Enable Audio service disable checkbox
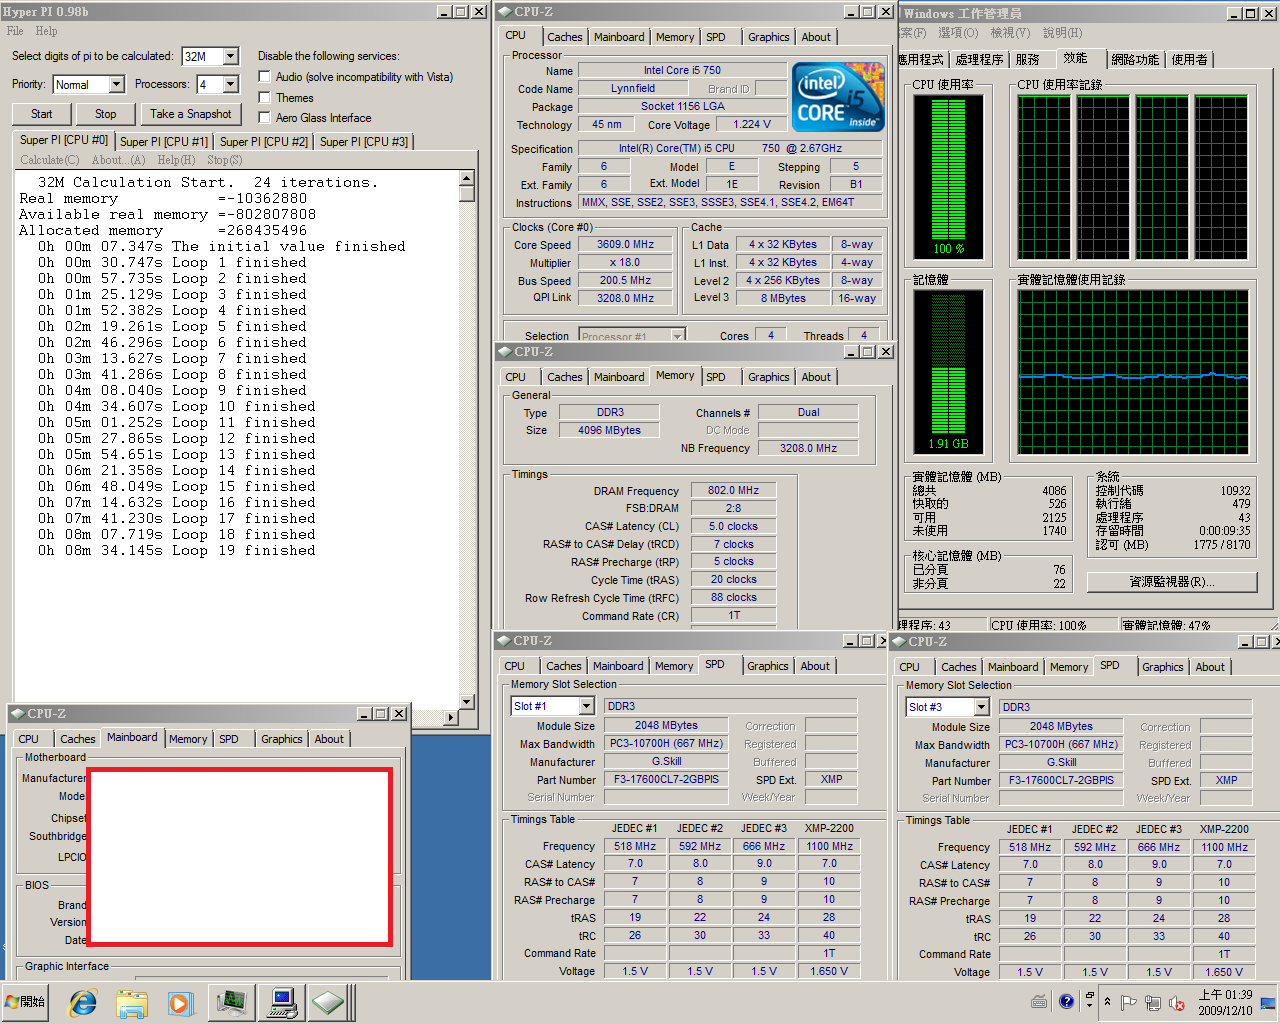1280x1024 pixels. [264, 76]
